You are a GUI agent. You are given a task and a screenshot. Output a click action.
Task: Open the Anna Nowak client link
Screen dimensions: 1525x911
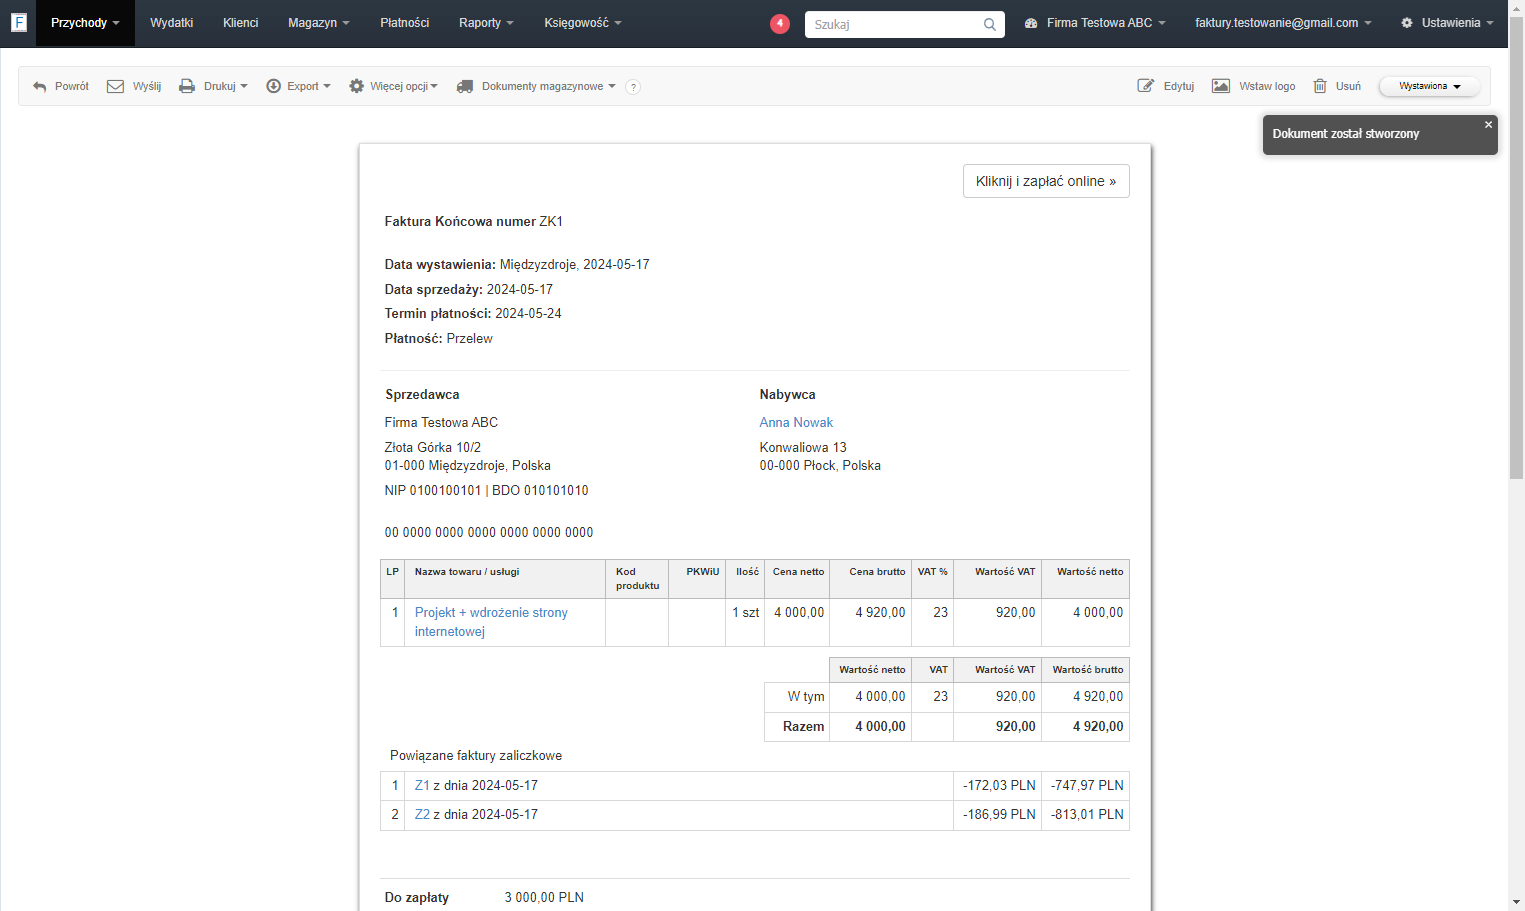[x=796, y=423]
